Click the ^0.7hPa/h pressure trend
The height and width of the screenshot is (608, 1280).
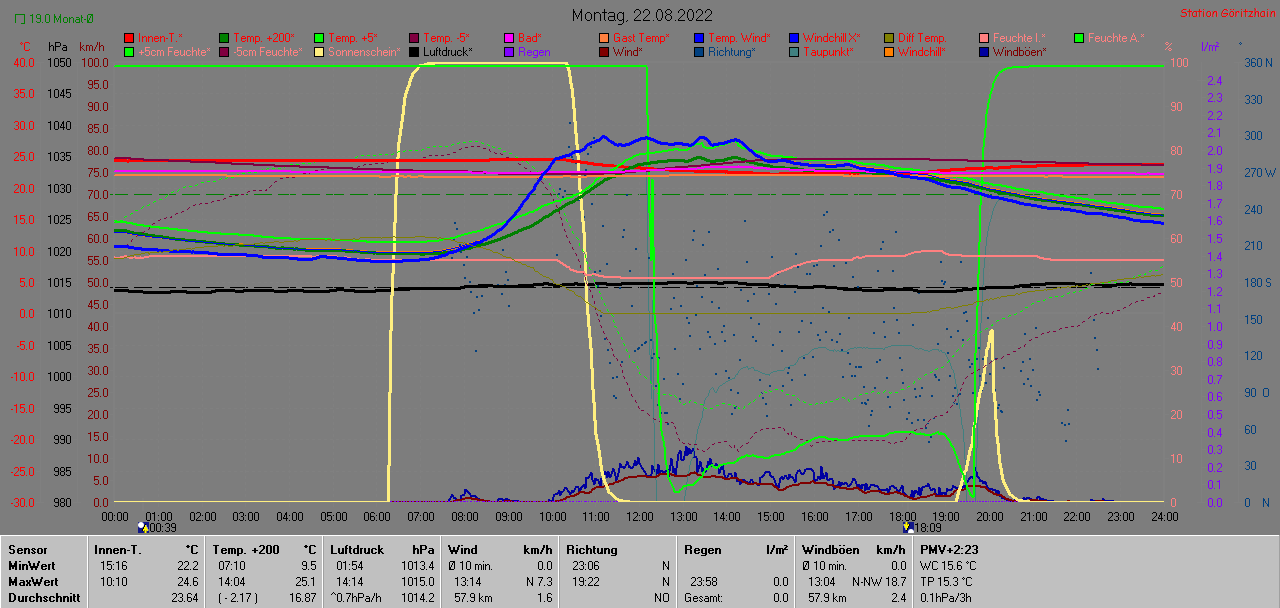pos(358,597)
